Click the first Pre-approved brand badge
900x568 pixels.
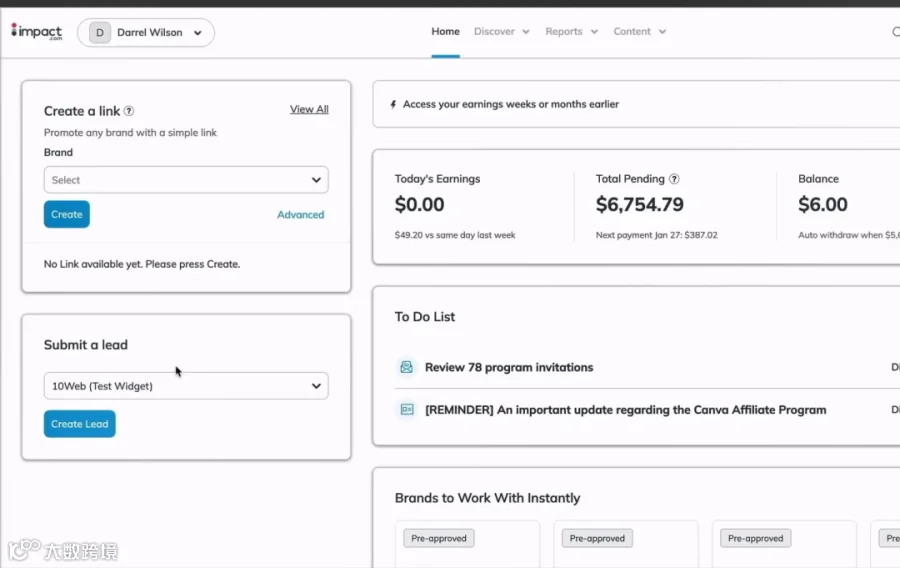click(439, 538)
